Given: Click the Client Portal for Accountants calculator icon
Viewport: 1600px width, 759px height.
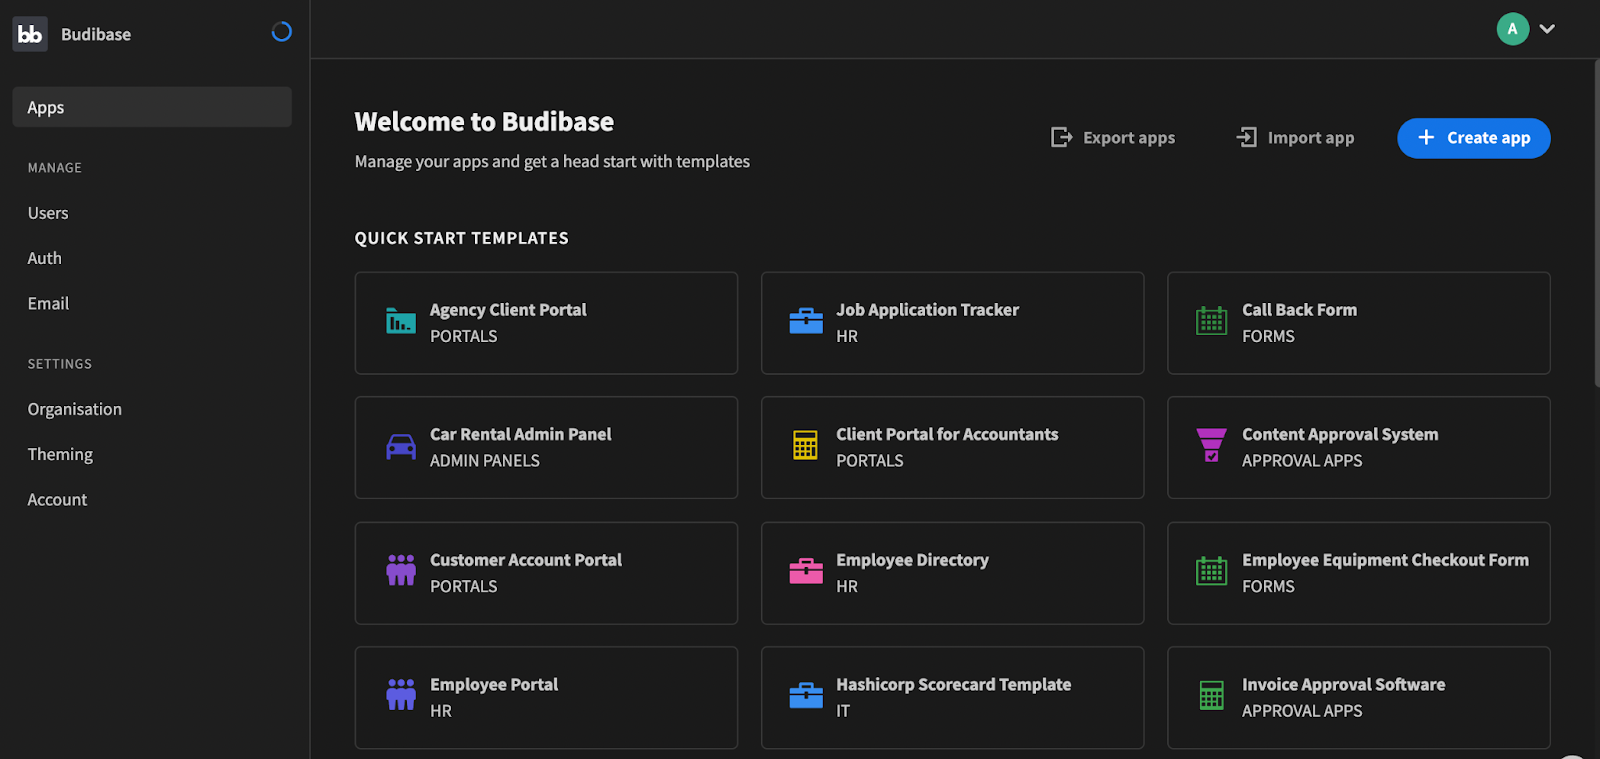Looking at the screenshot, I should click(806, 446).
